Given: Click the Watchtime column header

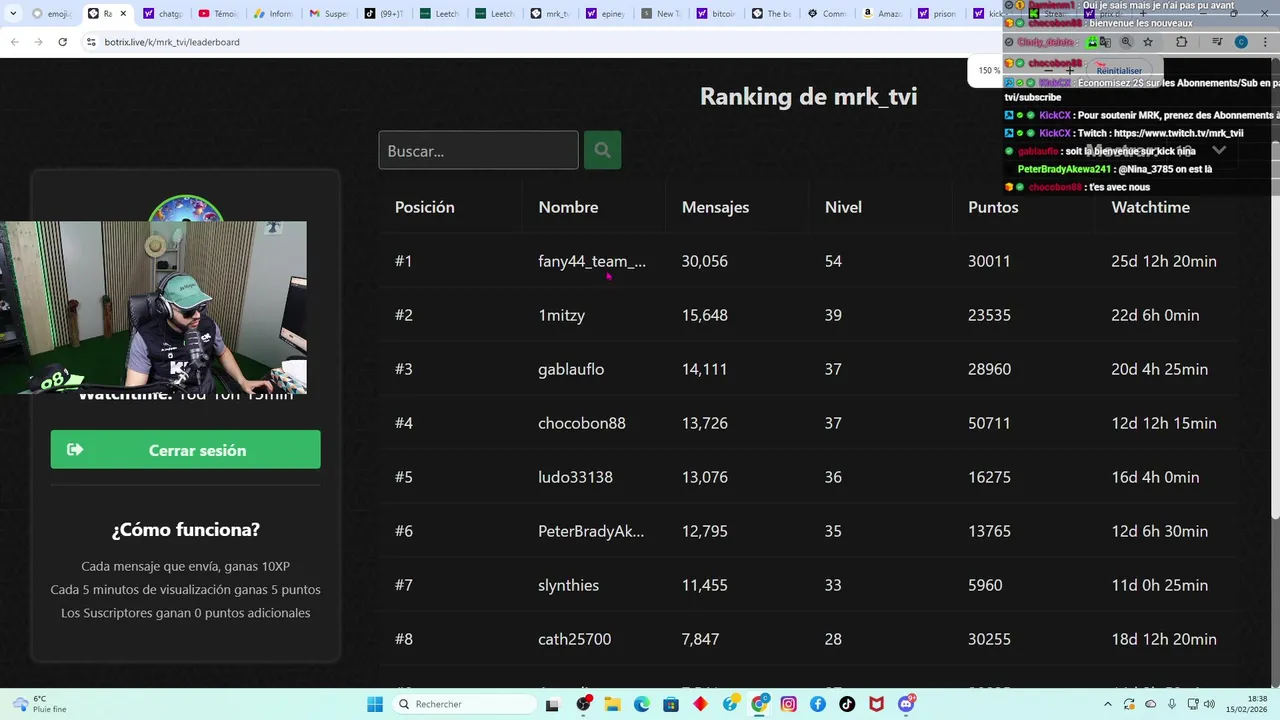Looking at the screenshot, I should (x=1150, y=207).
